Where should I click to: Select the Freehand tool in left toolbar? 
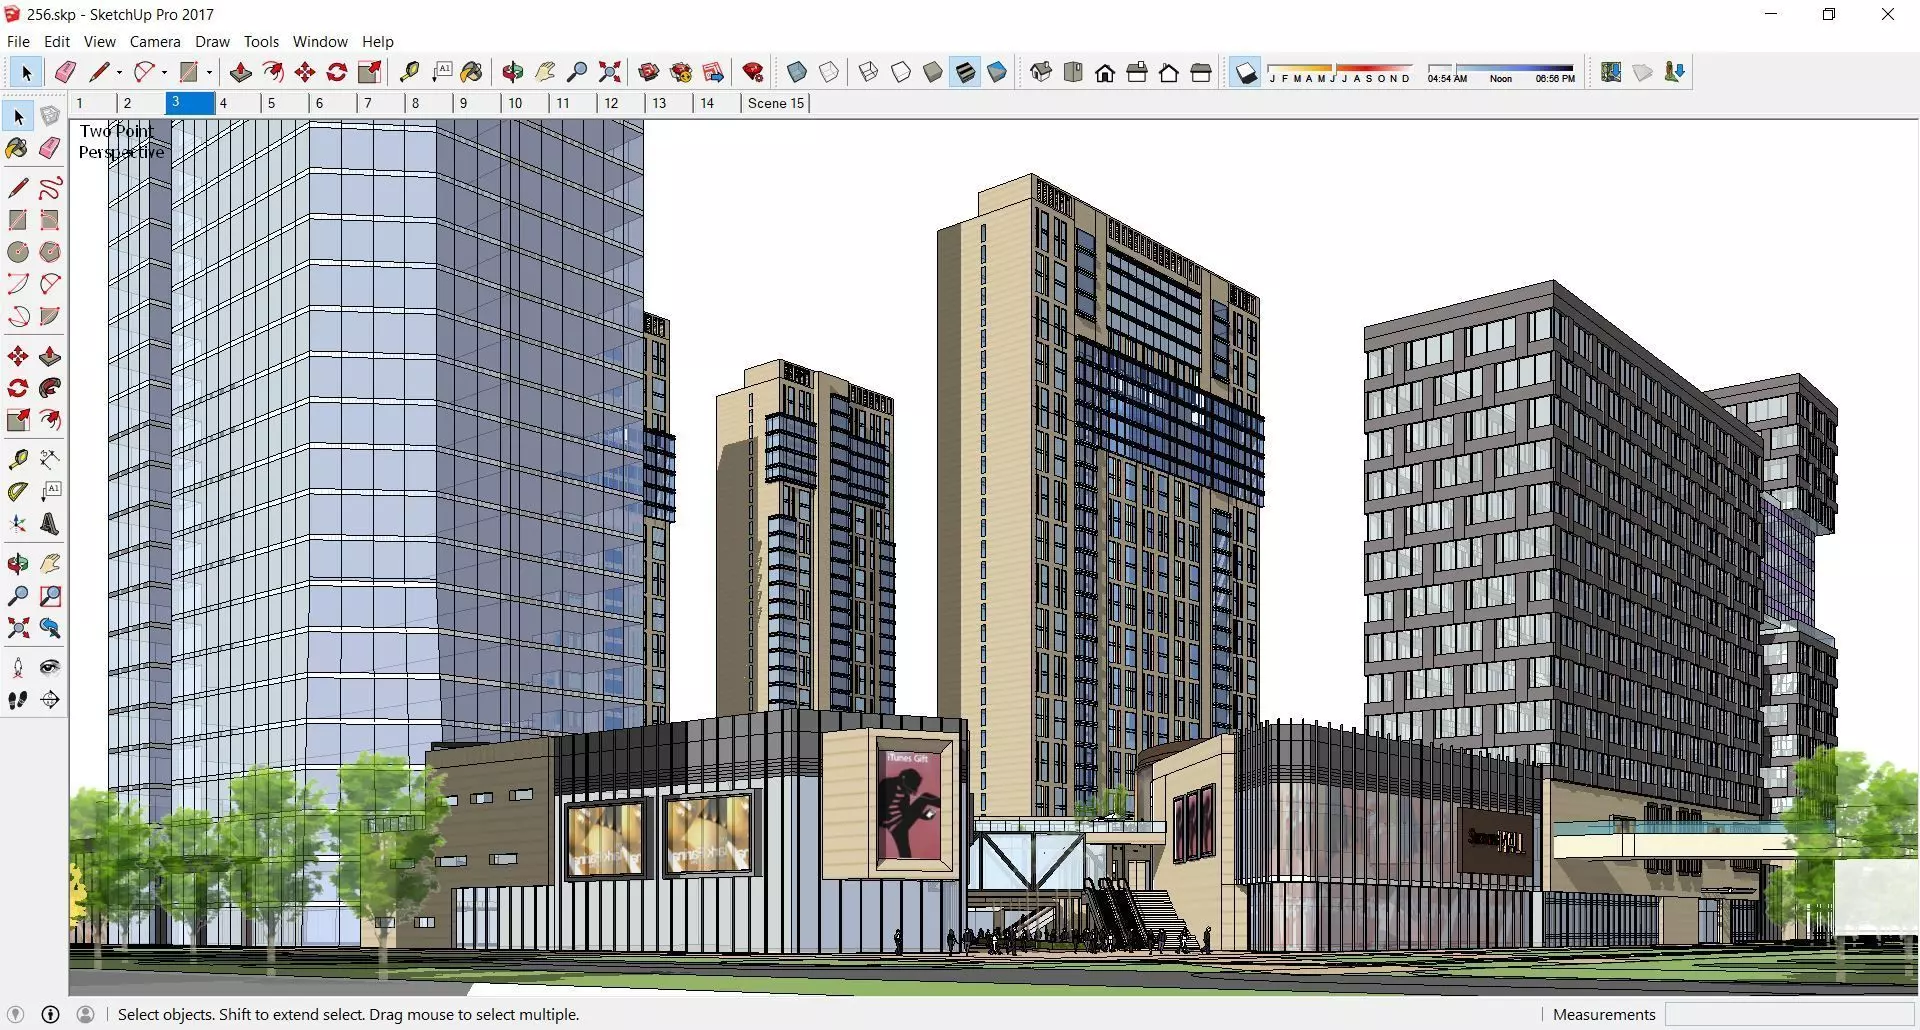50,188
